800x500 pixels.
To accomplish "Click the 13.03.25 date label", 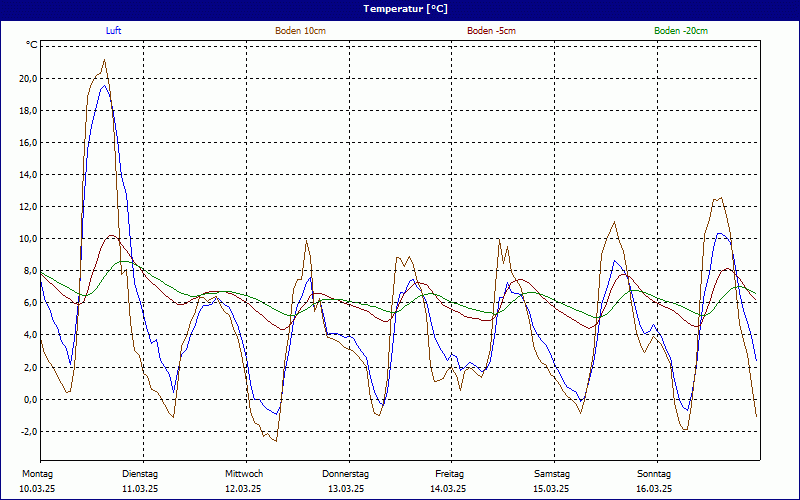I will coord(346,489).
